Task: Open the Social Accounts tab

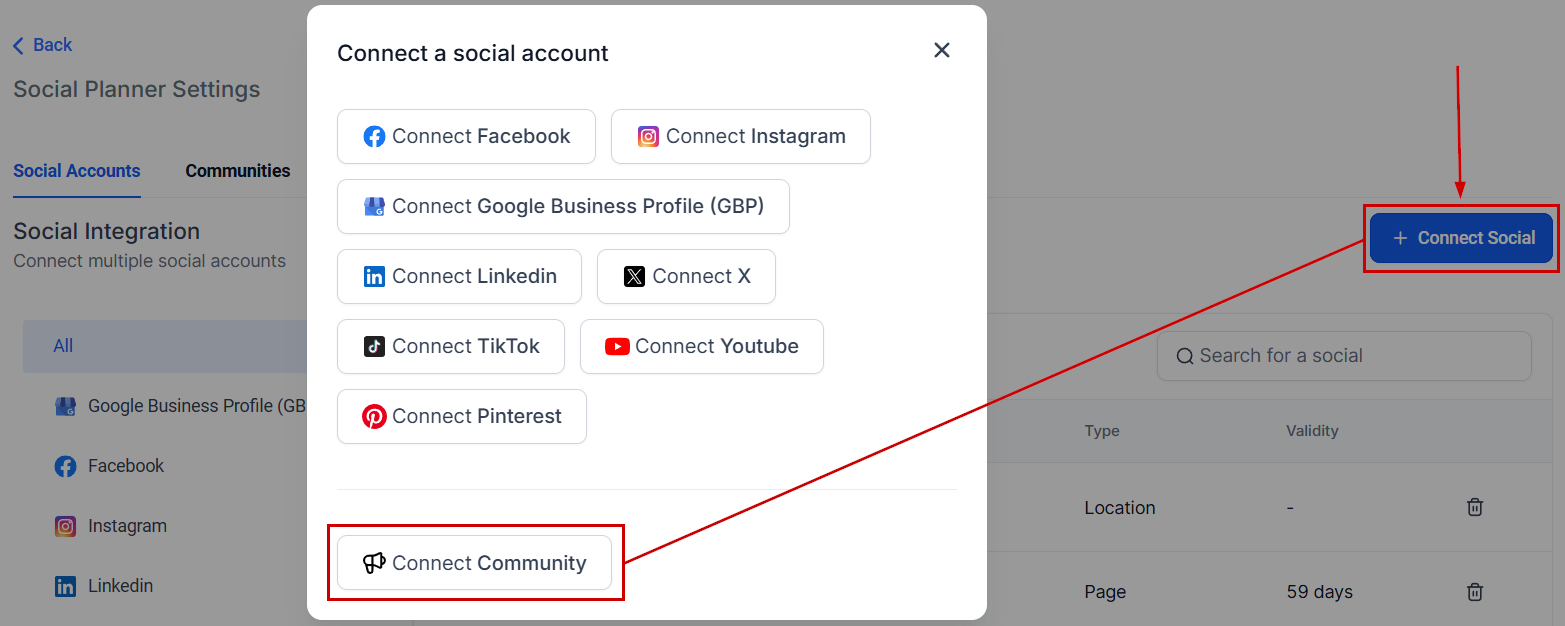Action: (77, 171)
